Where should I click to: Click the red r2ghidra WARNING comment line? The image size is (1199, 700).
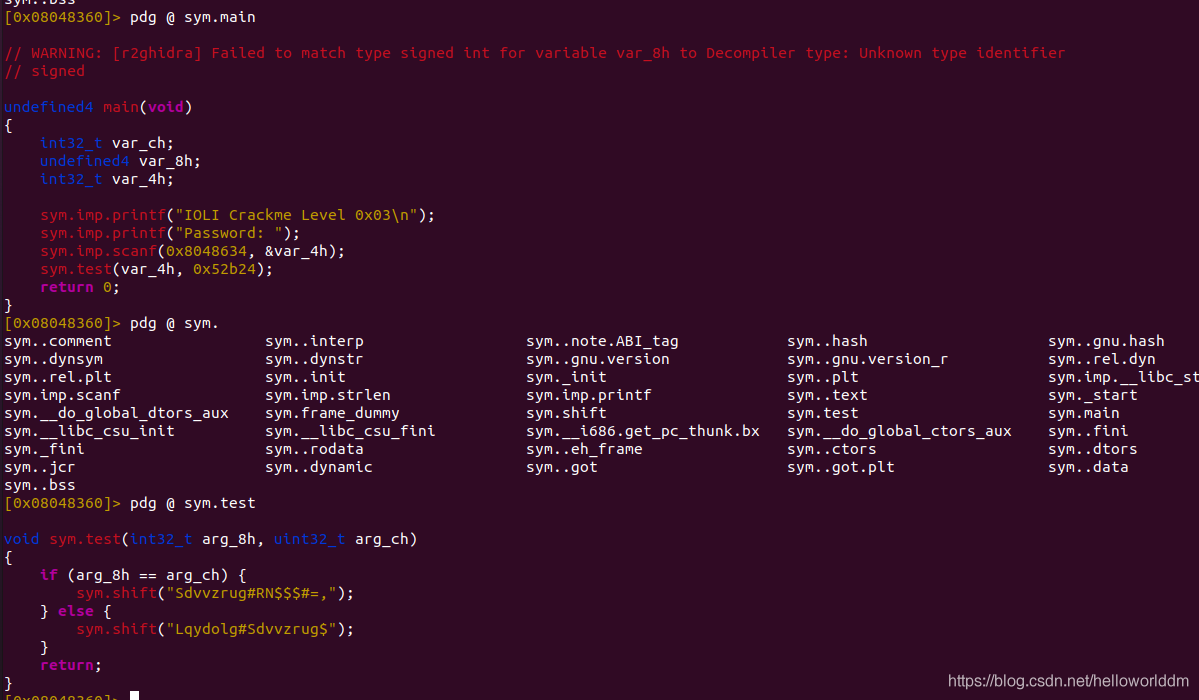point(535,53)
